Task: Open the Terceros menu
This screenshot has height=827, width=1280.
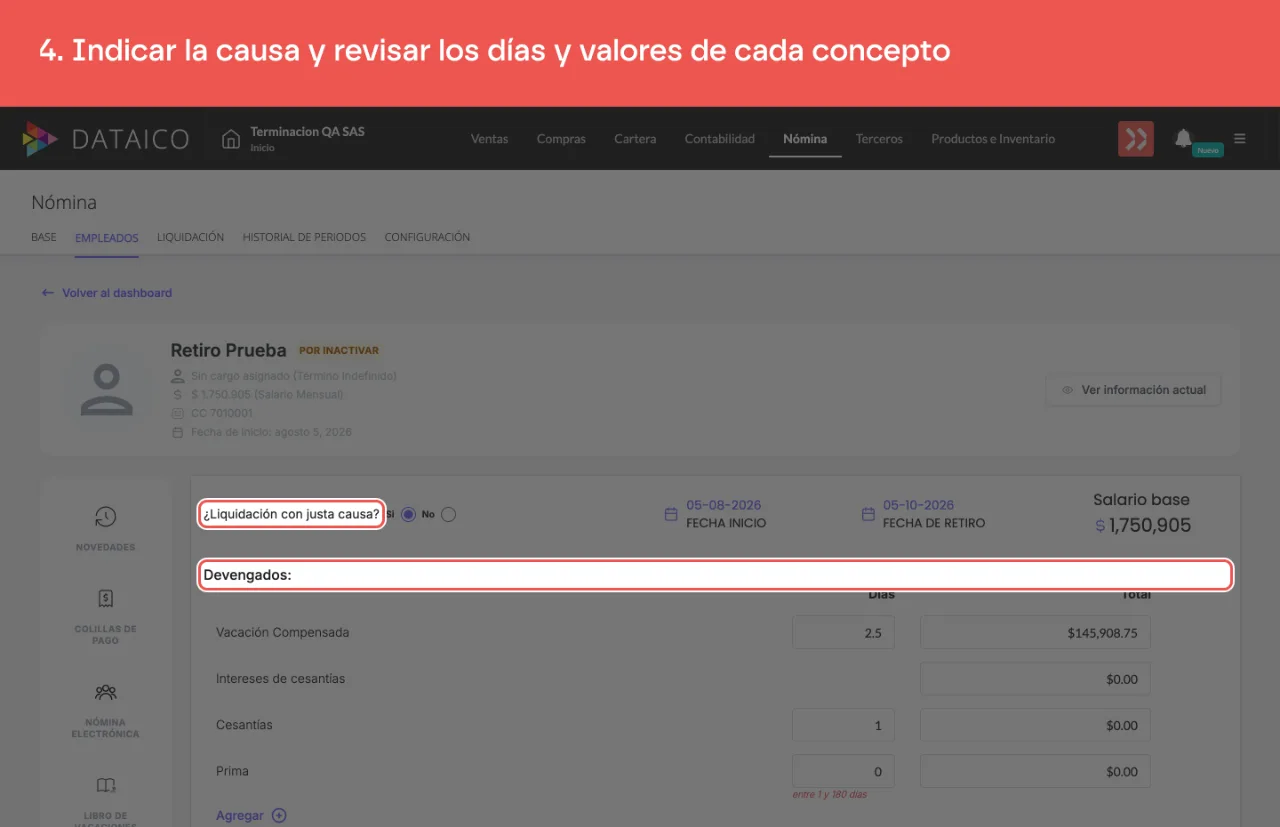Action: point(879,139)
